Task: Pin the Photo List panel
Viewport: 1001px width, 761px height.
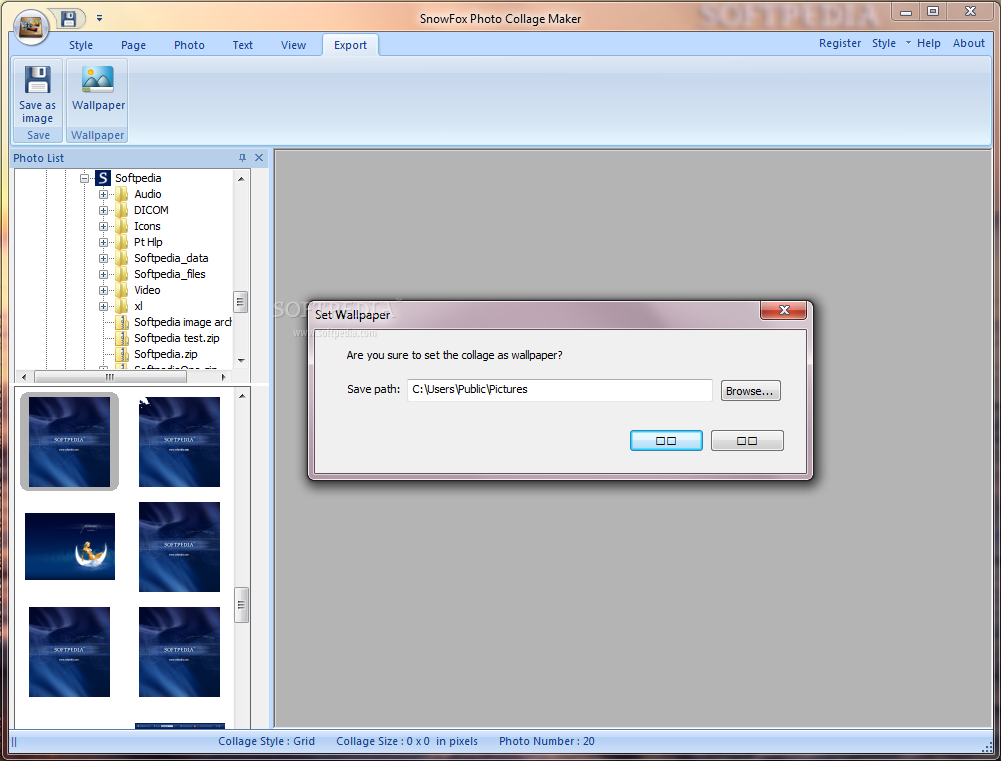Action: pos(242,158)
